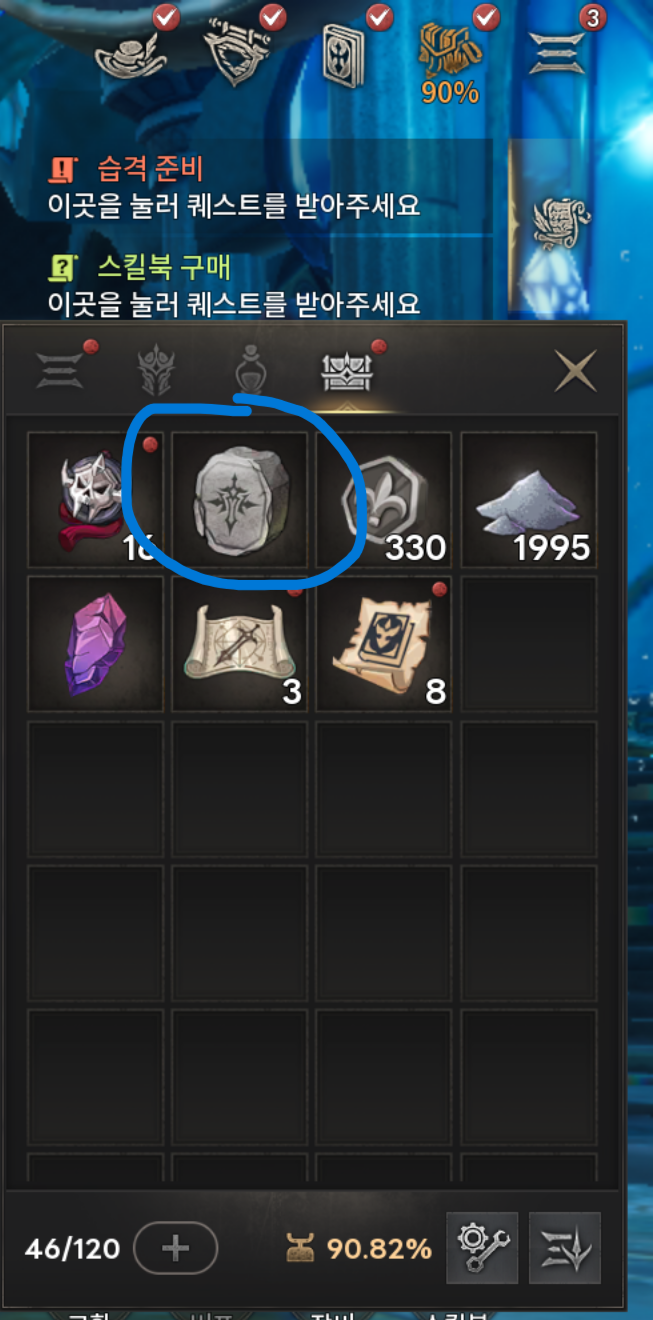
Task: Select the silver powder pile showing 1995
Action: (529, 499)
